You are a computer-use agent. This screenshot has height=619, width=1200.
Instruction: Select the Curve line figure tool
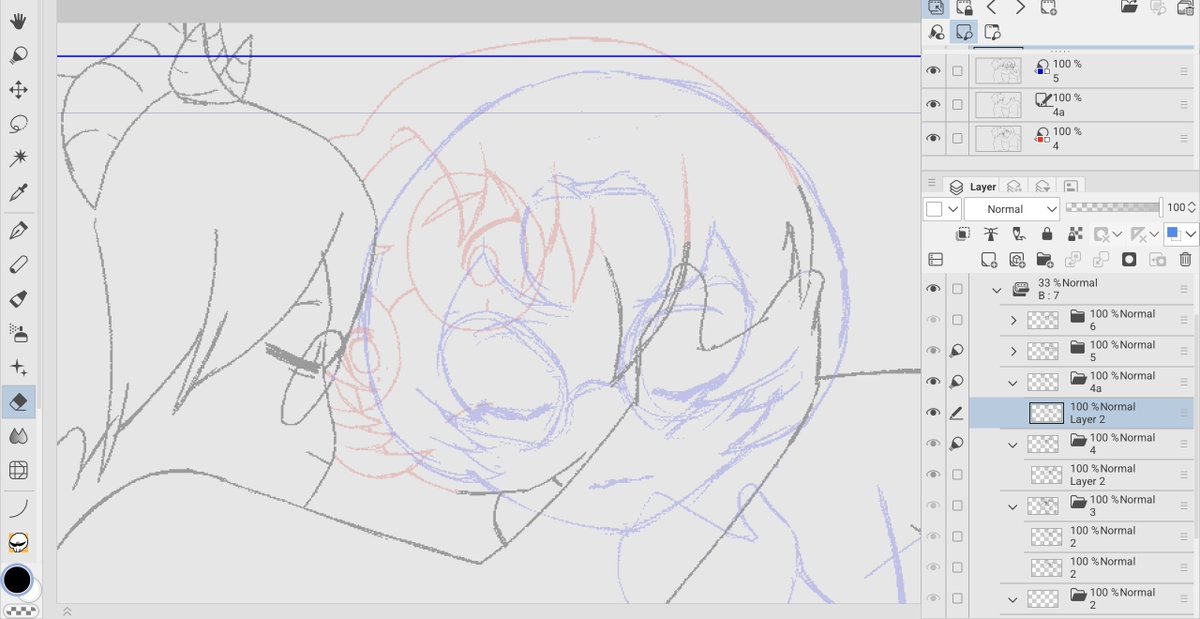click(18, 508)
